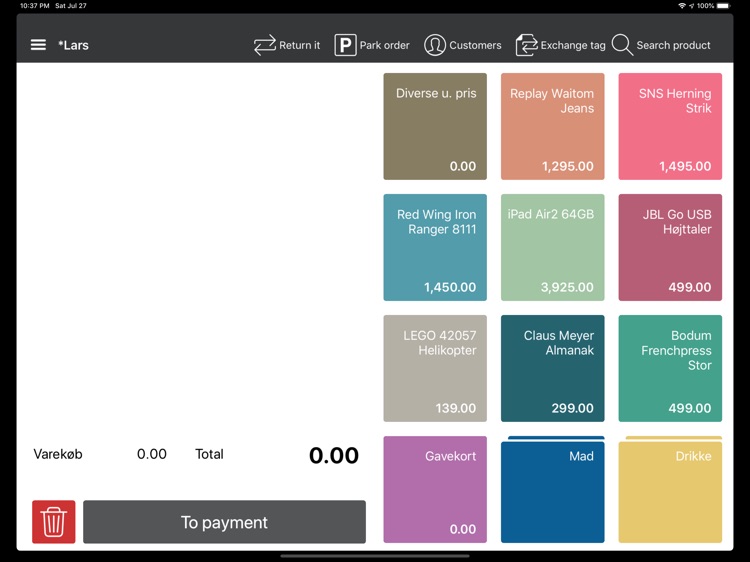Select the Gavekort gift card tile
The image size is (750, 562).
tap(435, 489)
